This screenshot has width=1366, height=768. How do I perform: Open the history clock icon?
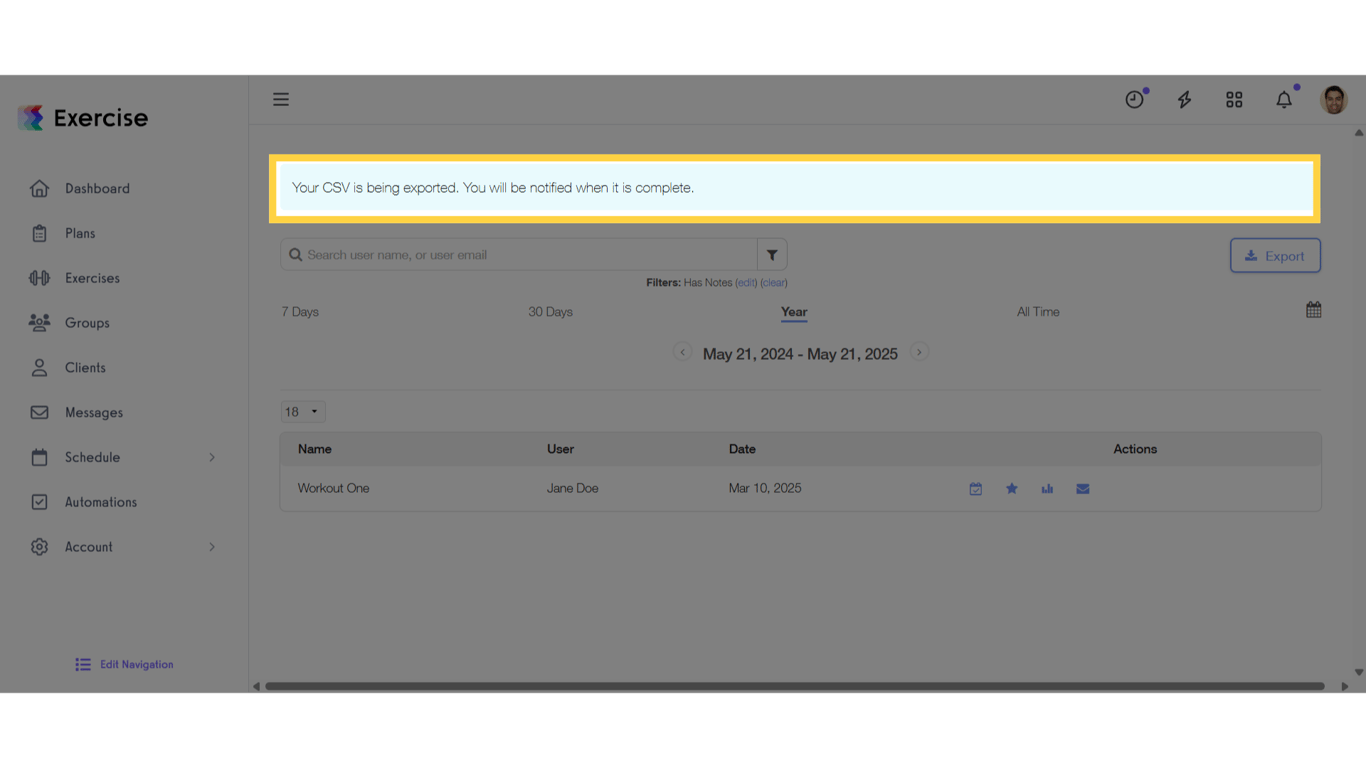click(1134, 99)
